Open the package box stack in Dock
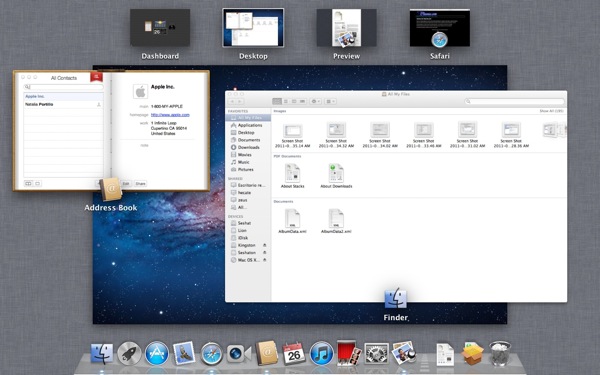The image size is (600, 375). tap(473, 354)
